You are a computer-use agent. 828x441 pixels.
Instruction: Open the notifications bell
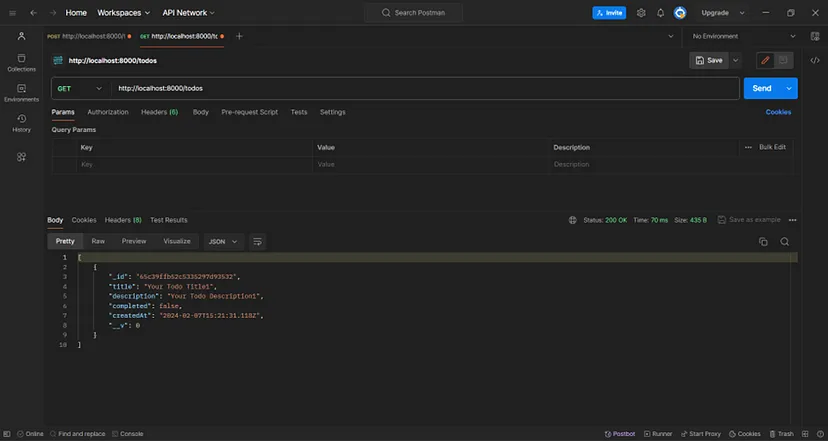[661, 13]
